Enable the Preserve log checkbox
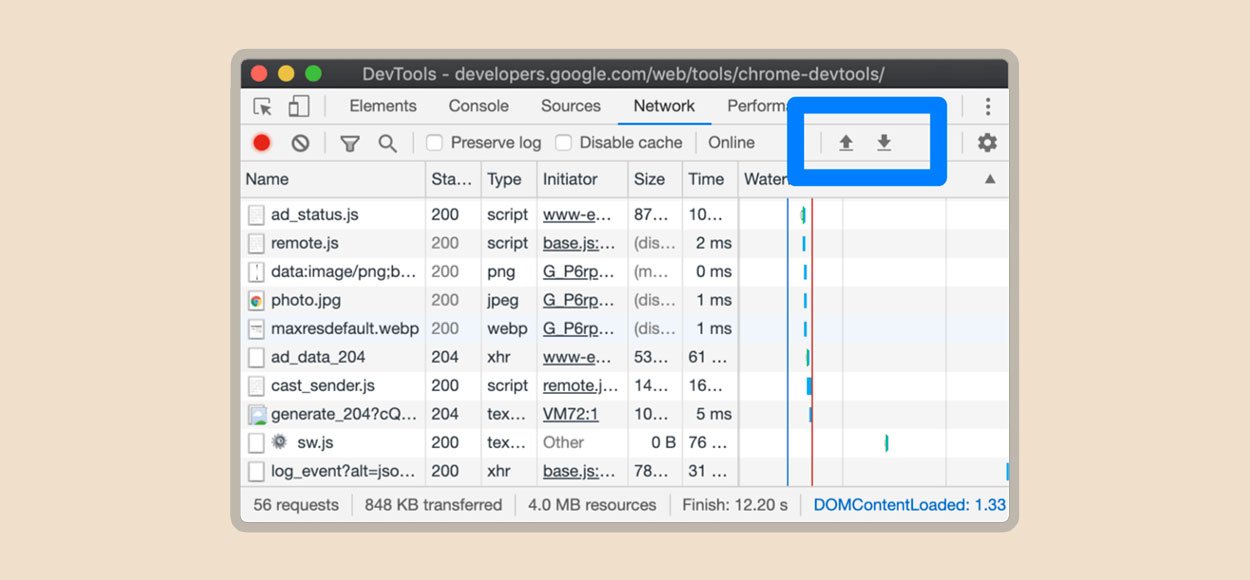This screenshot has height=580, width=1250. (x=435, y=143)
